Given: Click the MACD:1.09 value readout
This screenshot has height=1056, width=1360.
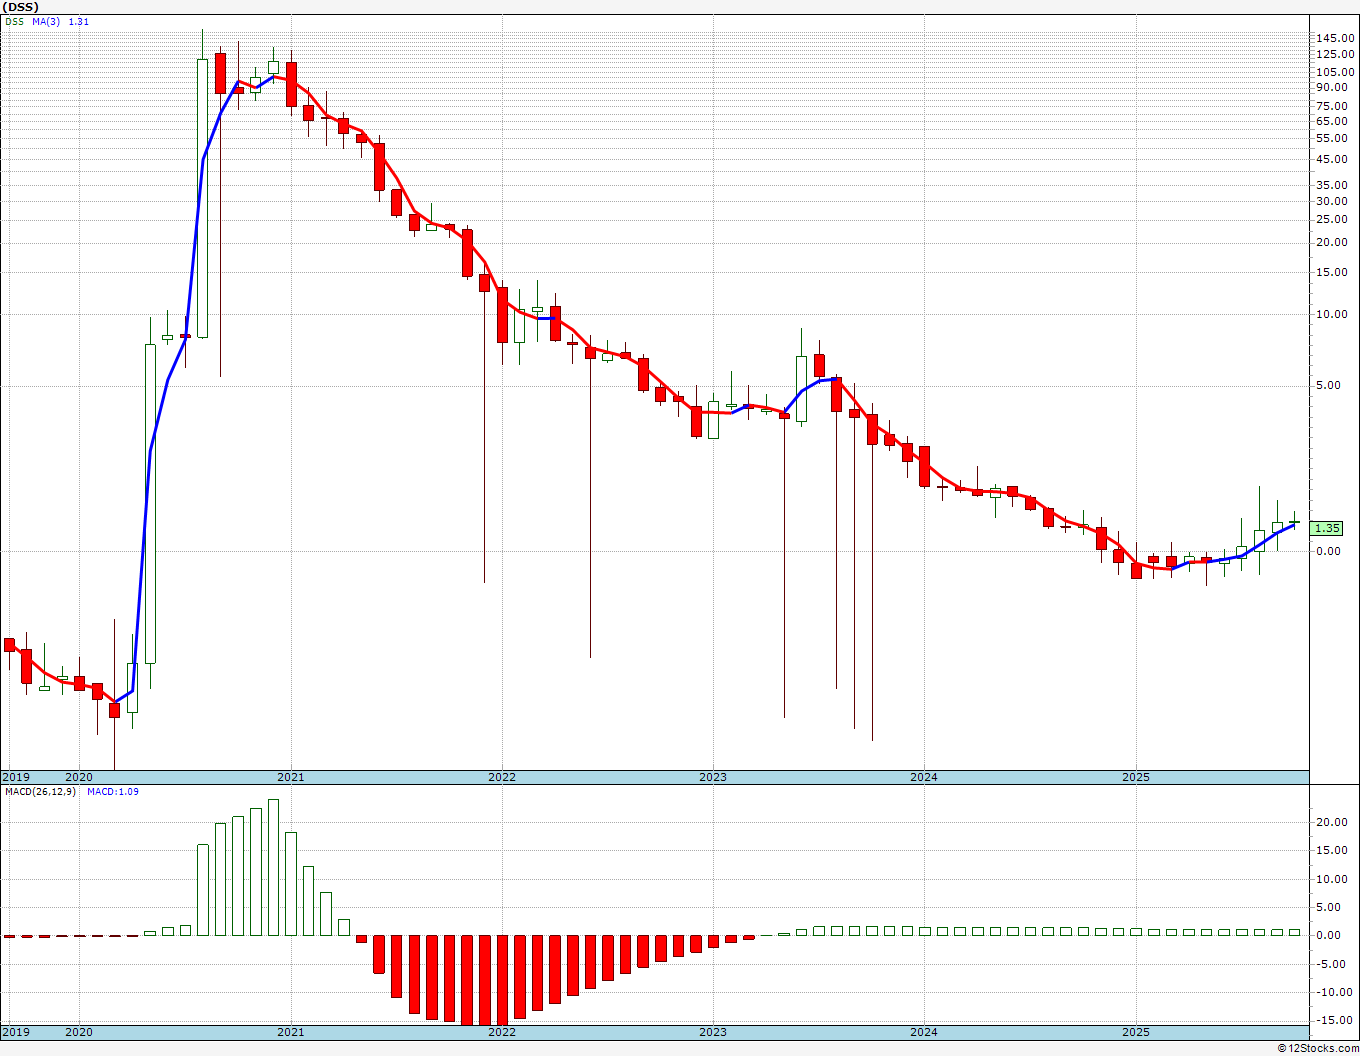Looking at the screenshot, I should click(x=113, y=792).
